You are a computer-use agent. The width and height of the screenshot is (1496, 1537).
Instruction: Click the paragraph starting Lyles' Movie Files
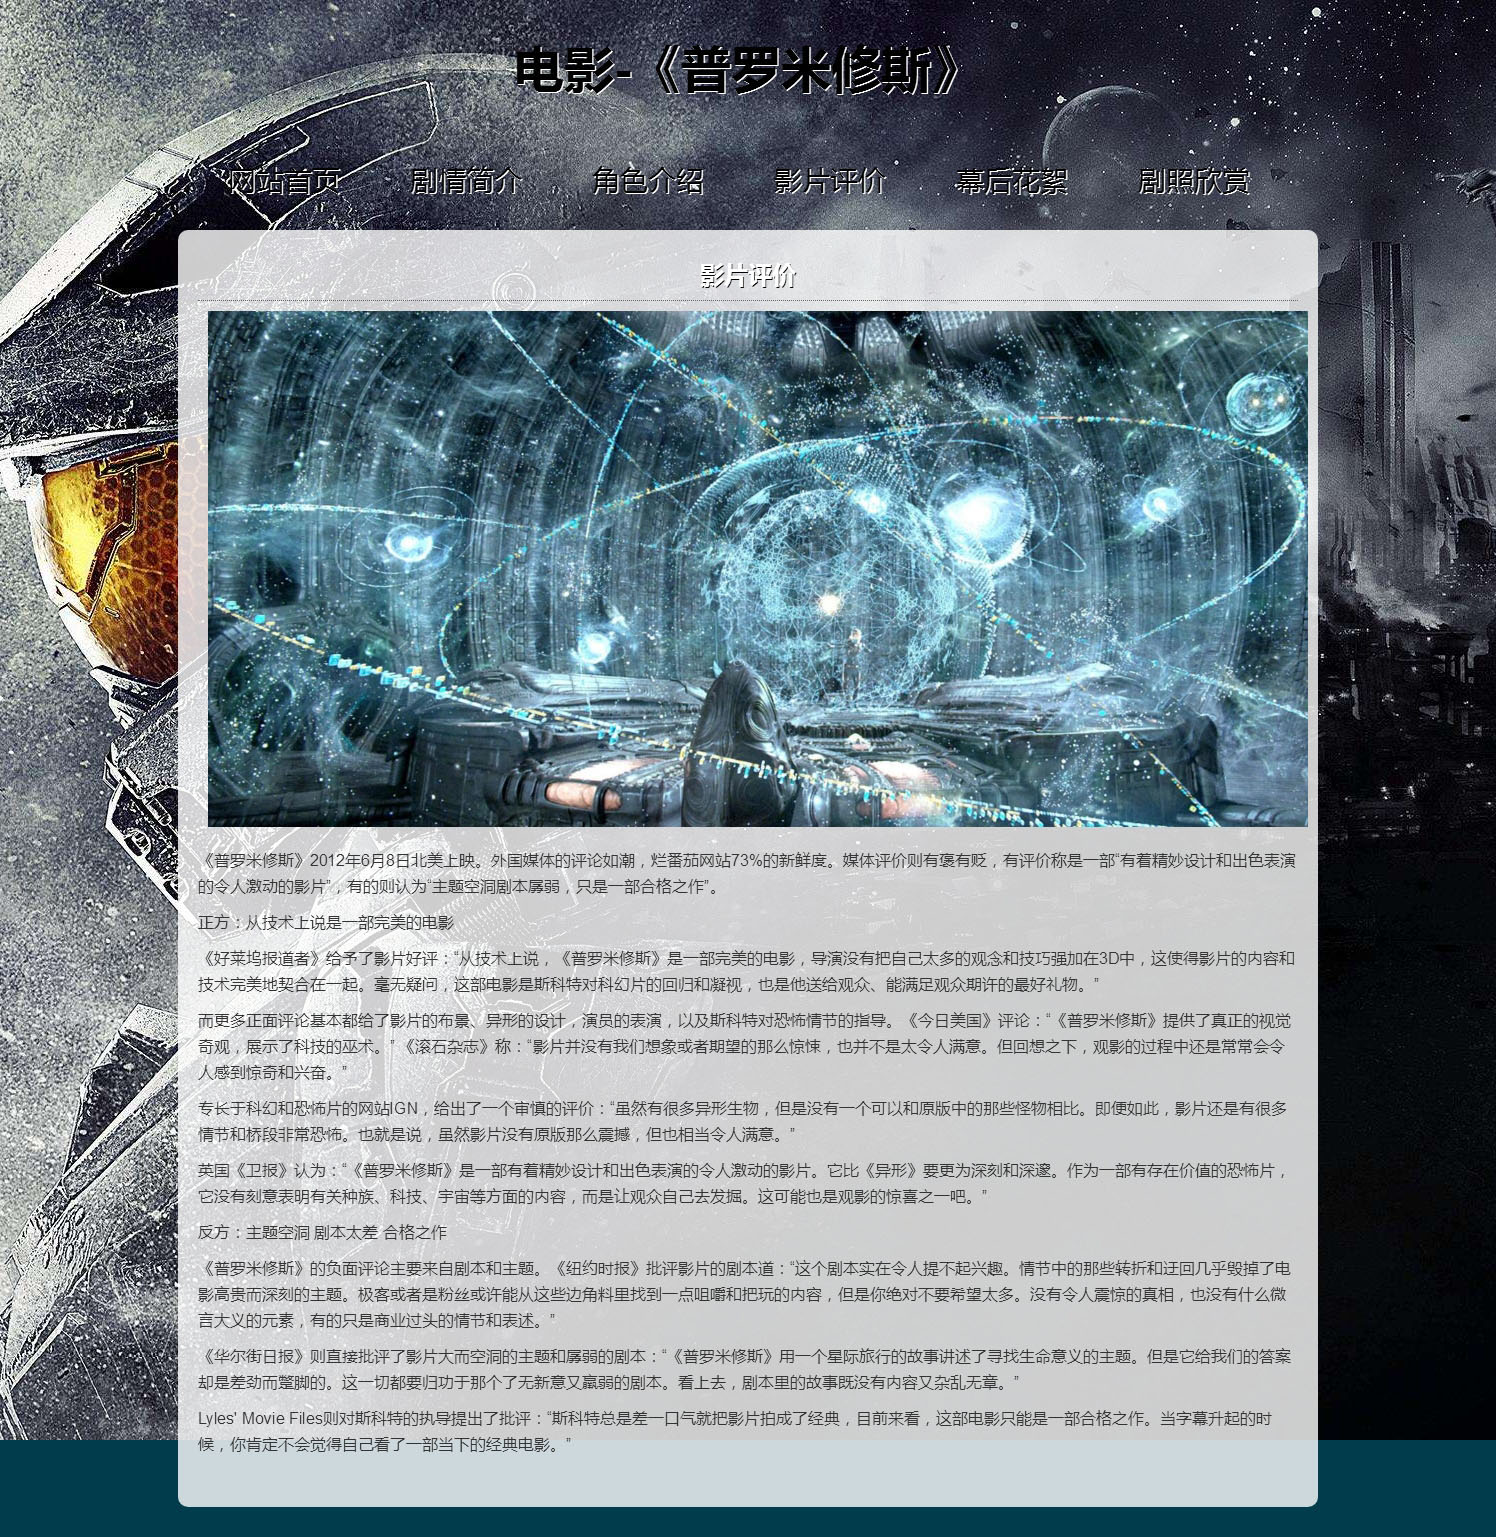click(736, 1431)
